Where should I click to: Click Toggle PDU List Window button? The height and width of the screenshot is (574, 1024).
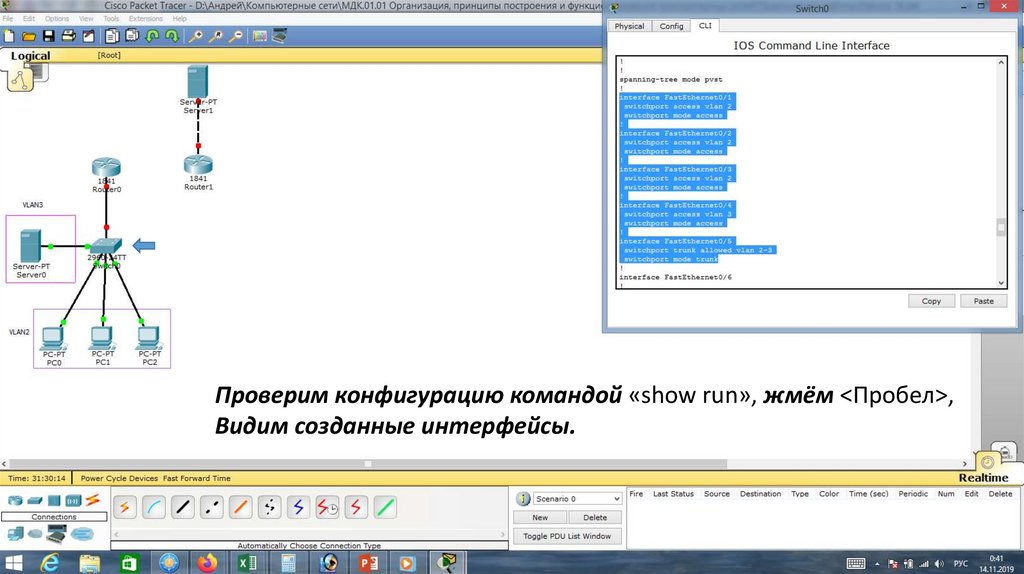click(x=567, y=536)
